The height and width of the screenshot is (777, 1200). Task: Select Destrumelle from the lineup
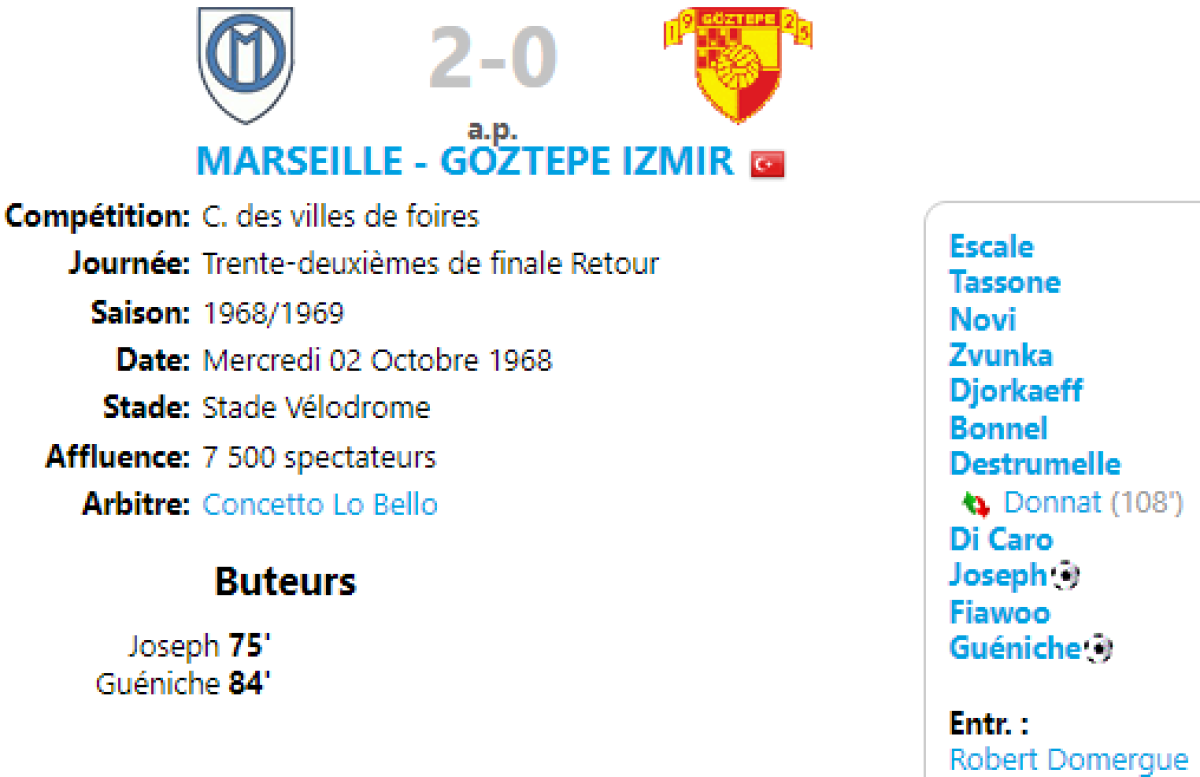pos(1035,465)
